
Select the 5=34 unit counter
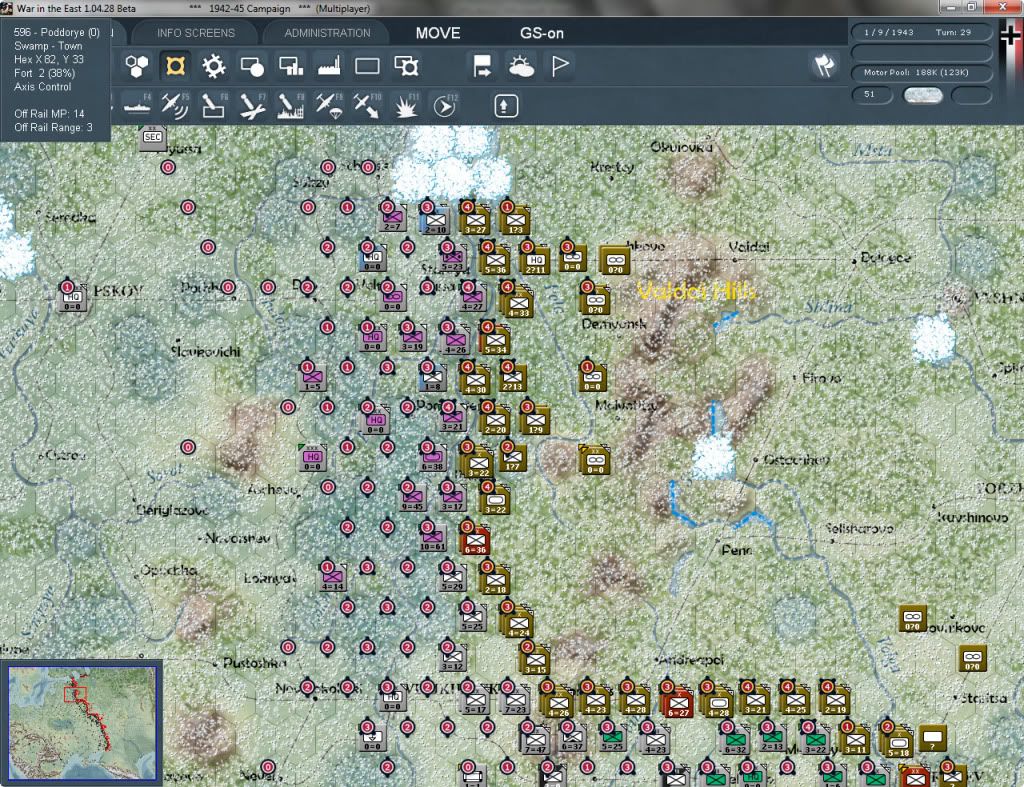tap(495, 340)
